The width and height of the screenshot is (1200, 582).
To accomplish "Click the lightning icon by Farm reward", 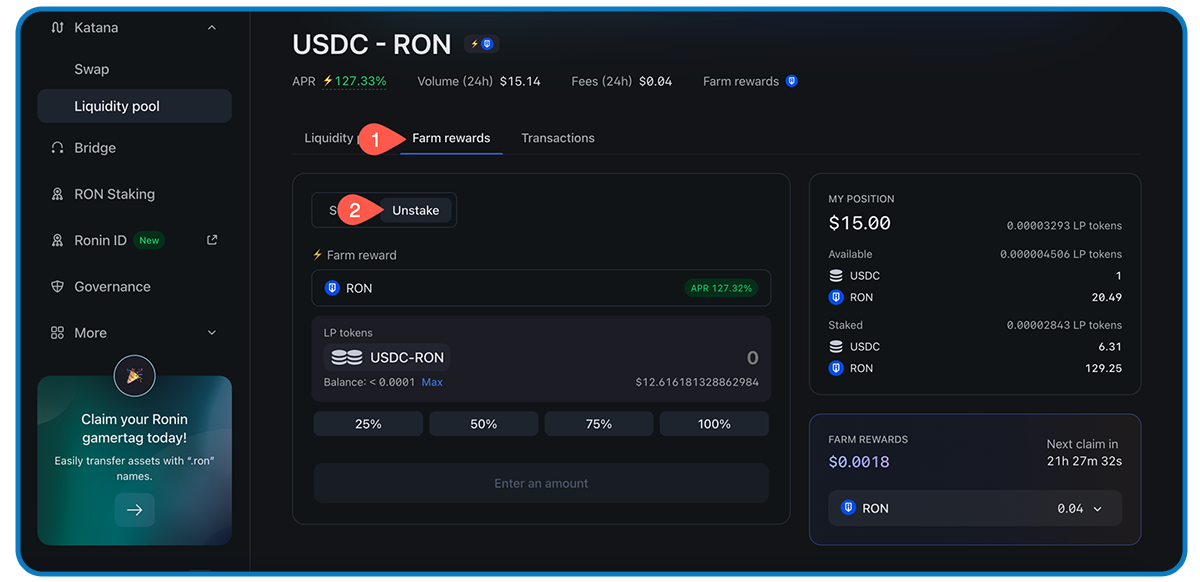I will click(x=318, y=255).
